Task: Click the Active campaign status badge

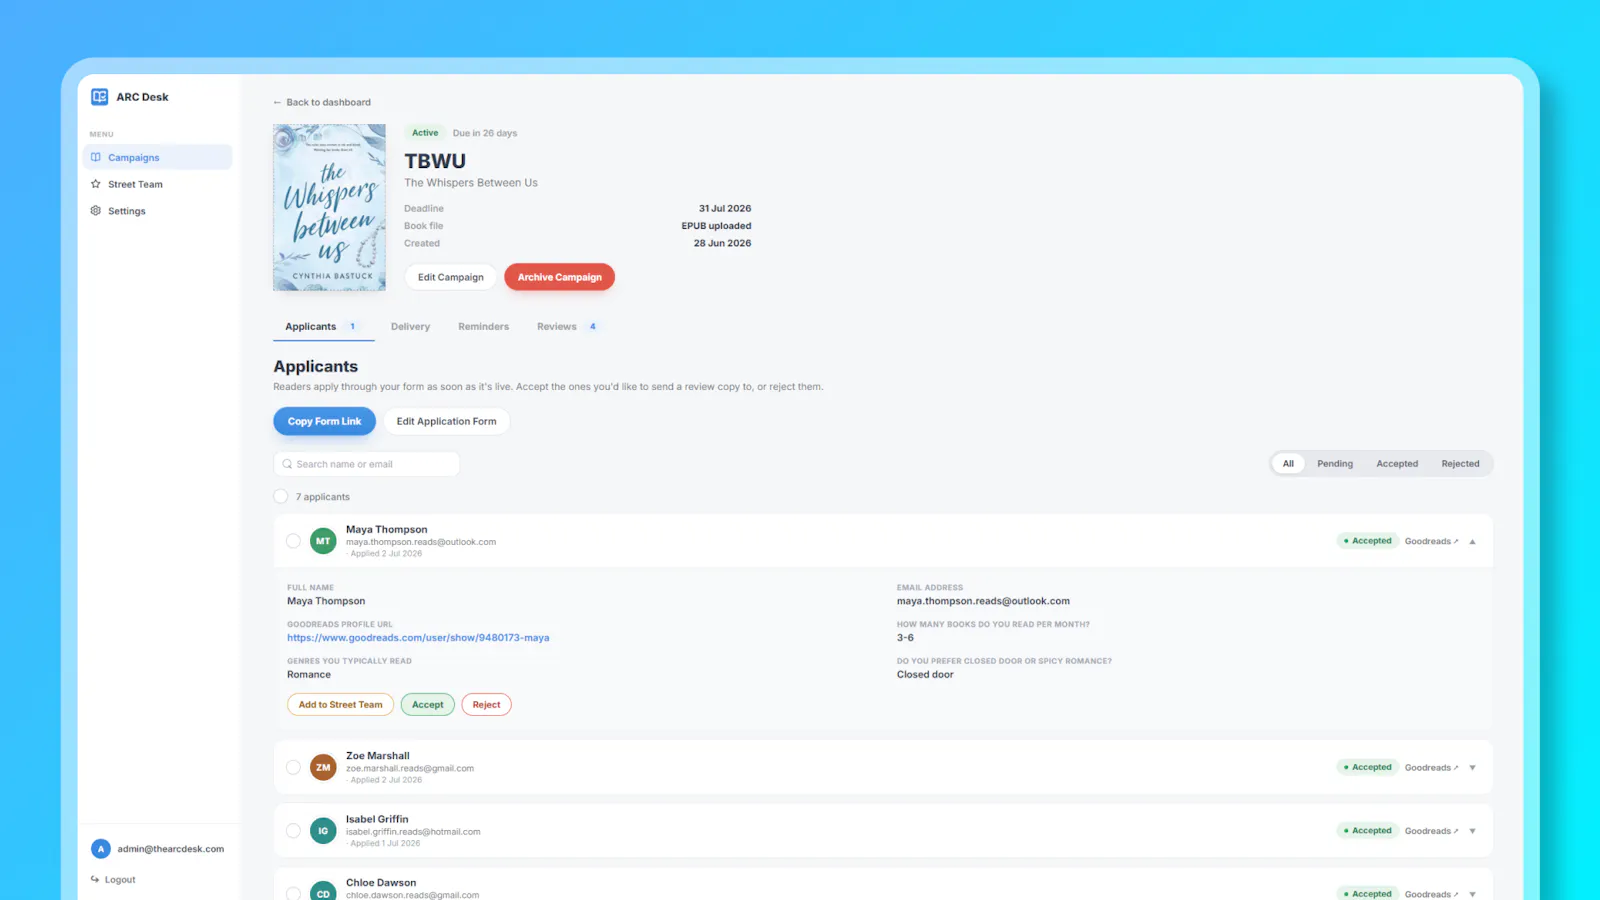Action: point(425,133)
